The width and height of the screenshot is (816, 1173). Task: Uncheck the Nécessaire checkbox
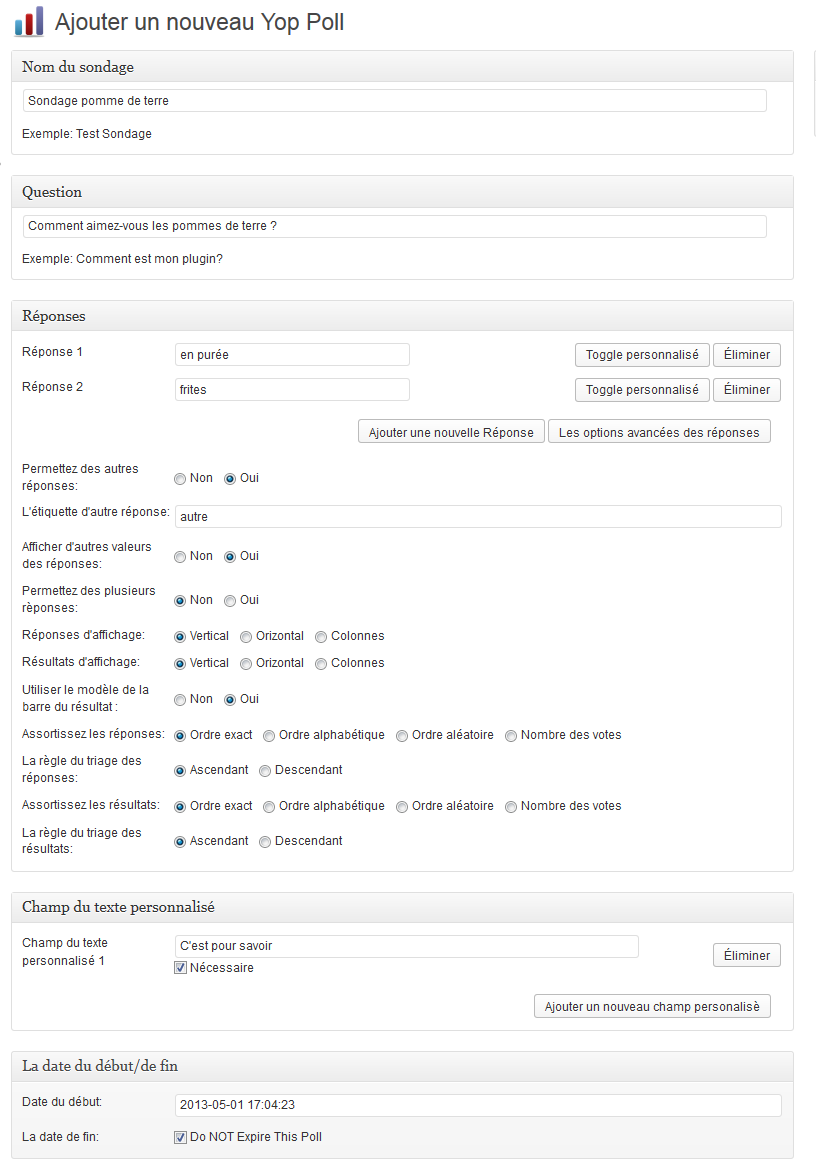click(x=180, y=967)
